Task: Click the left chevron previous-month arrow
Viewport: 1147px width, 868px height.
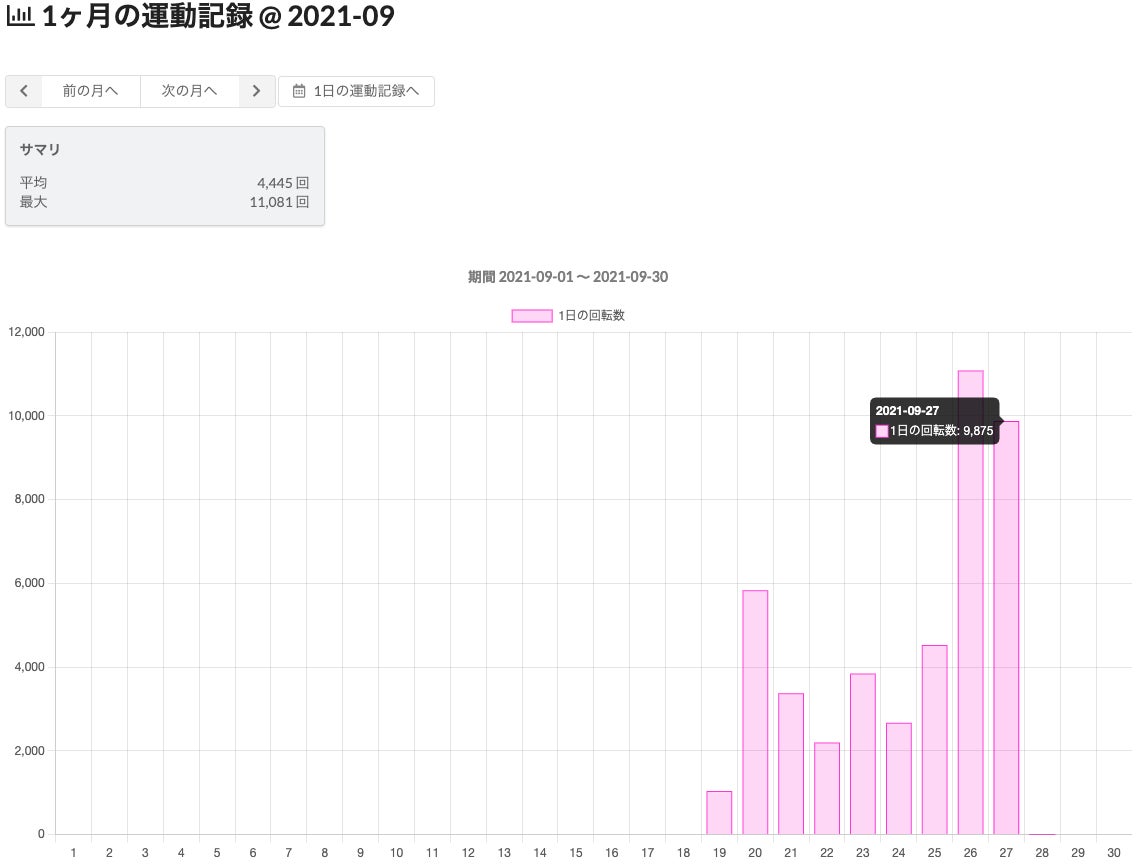Action: 24,91
